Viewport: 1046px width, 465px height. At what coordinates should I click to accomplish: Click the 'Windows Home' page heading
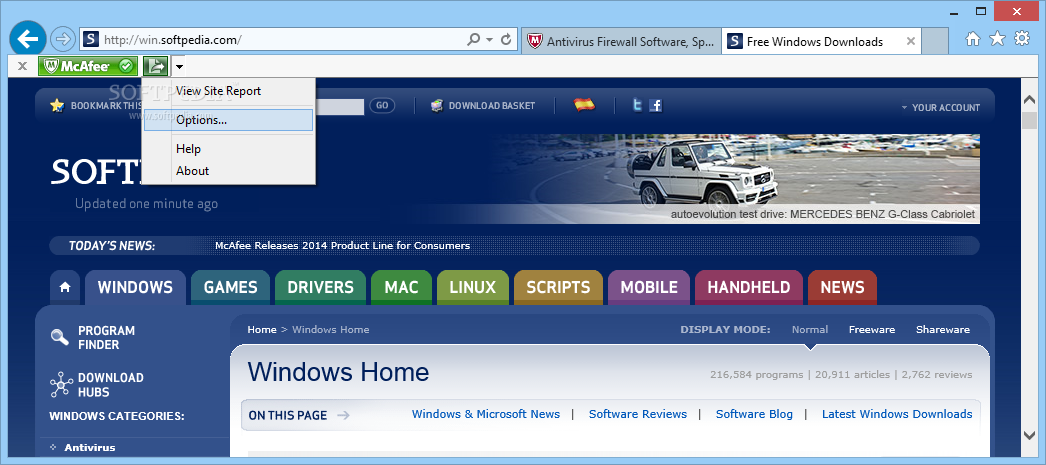point(338,372)
